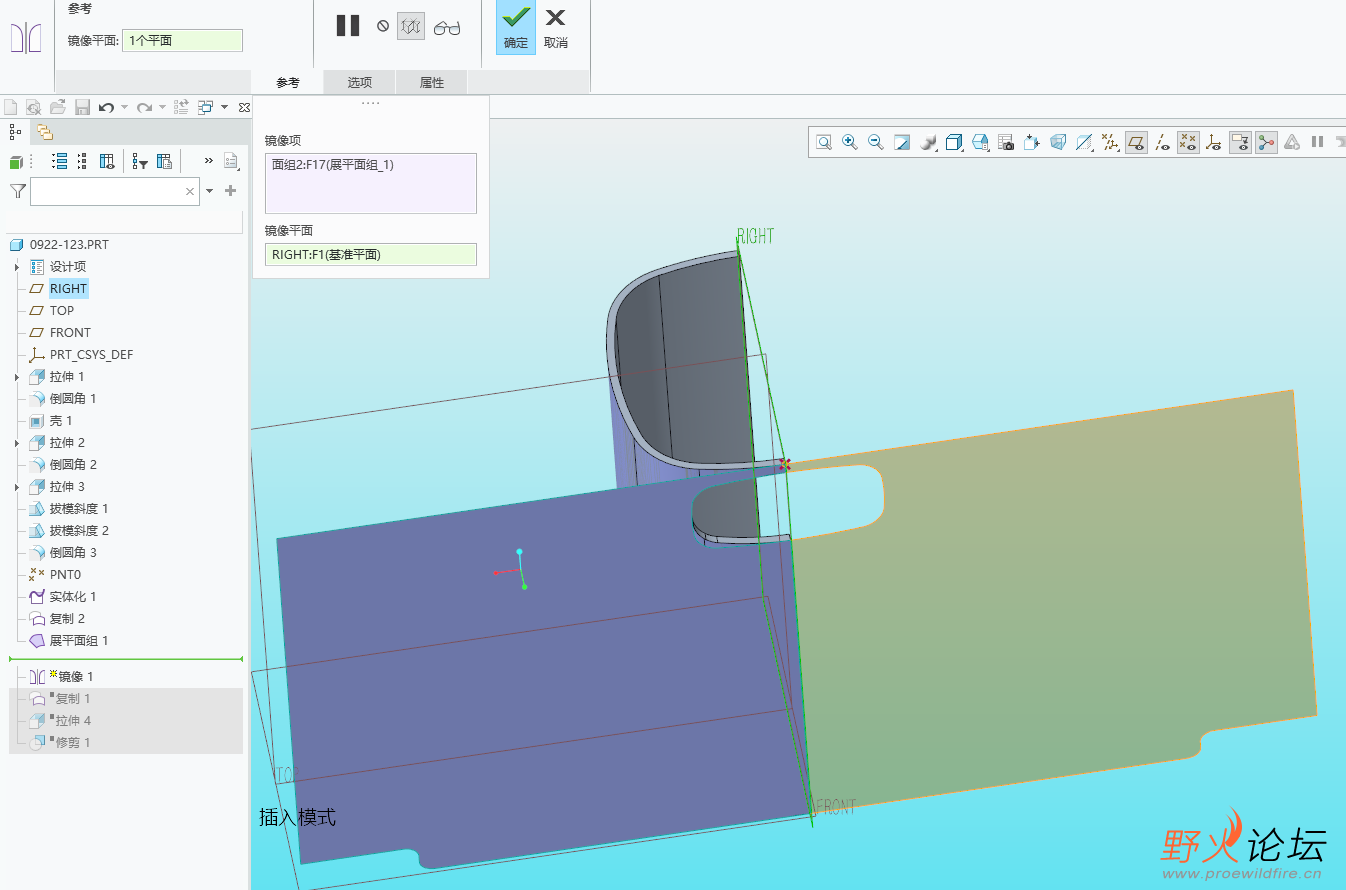Select 拔模斜度 1 in the tree
The image size is (1346, 890).
[78, 509]
